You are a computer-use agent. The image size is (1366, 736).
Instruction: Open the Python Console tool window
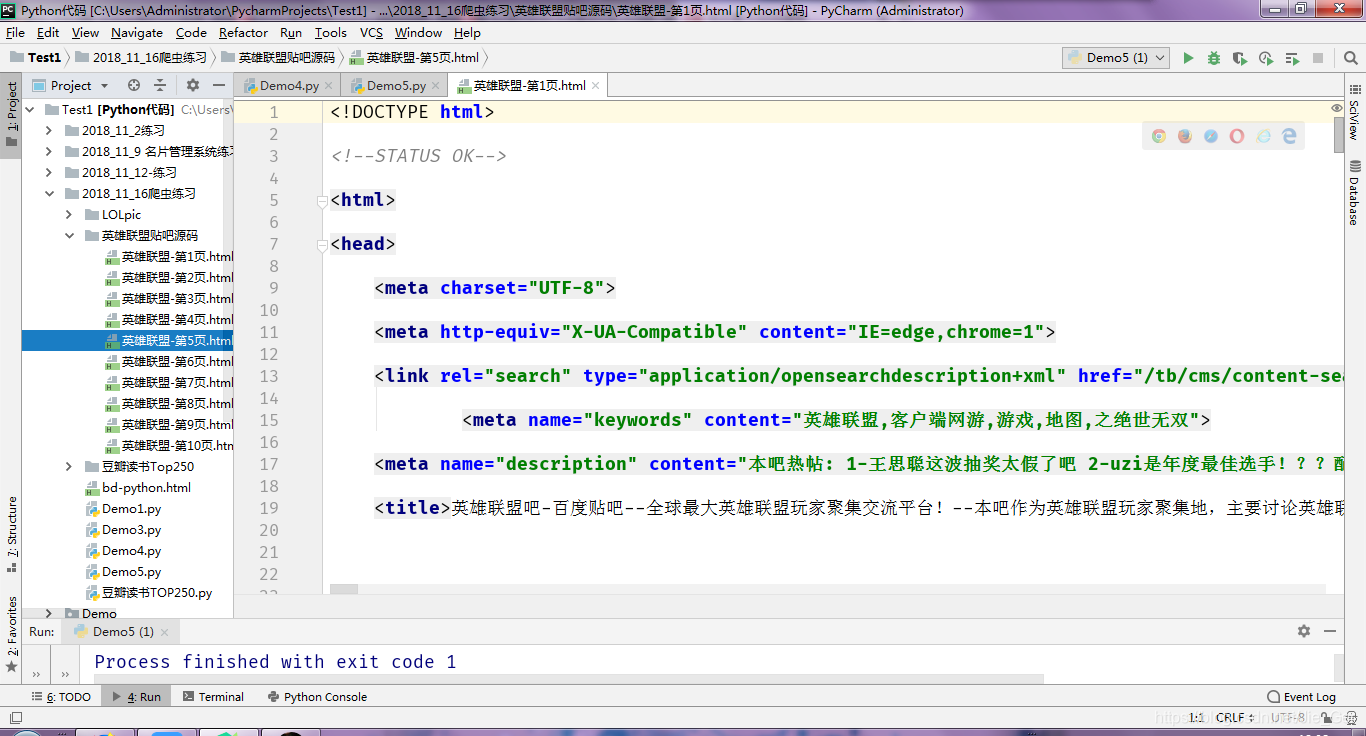pos(317,697)
